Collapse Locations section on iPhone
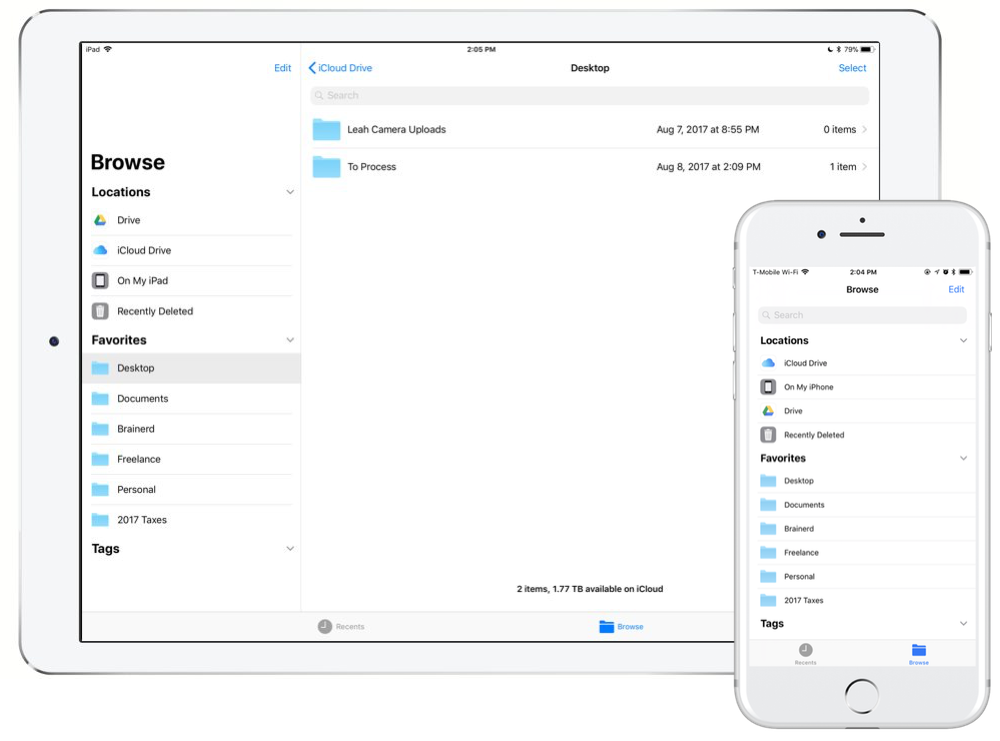The image size is (1000, 741). [x=964, y=341]
